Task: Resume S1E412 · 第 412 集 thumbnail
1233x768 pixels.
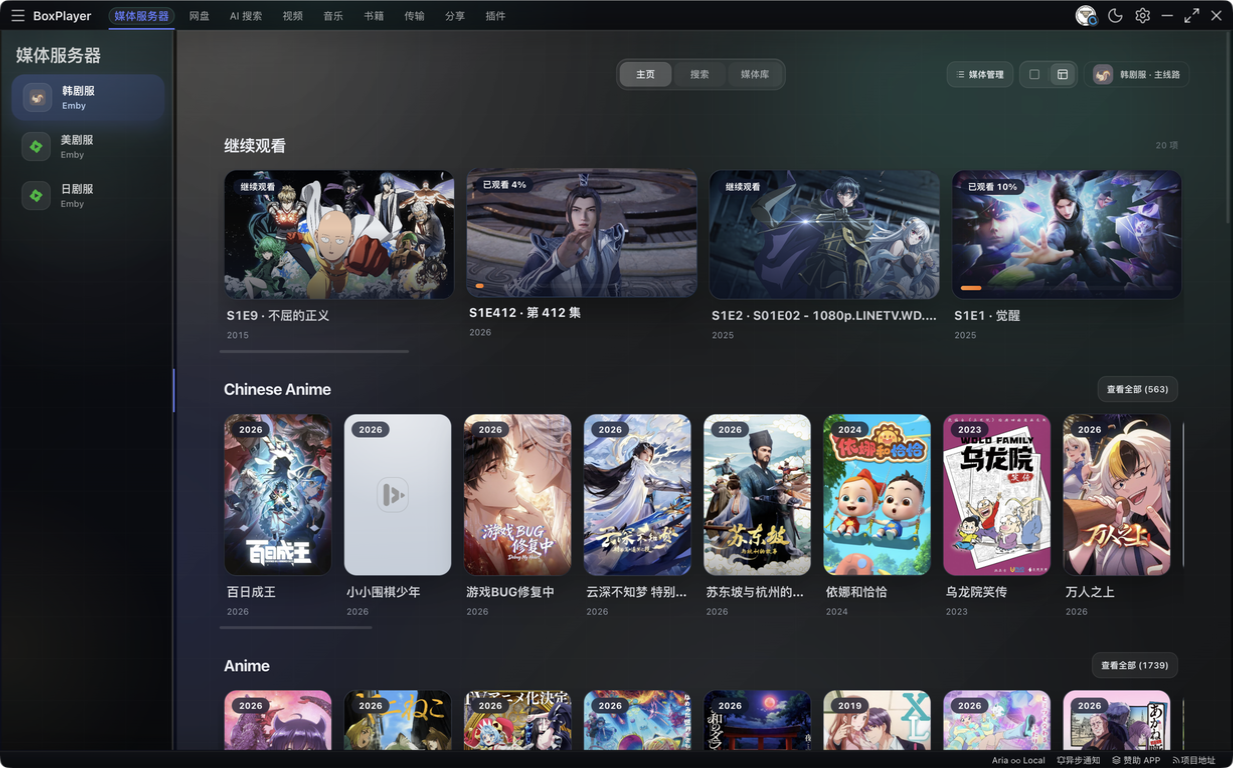Action: coord(582,233)
